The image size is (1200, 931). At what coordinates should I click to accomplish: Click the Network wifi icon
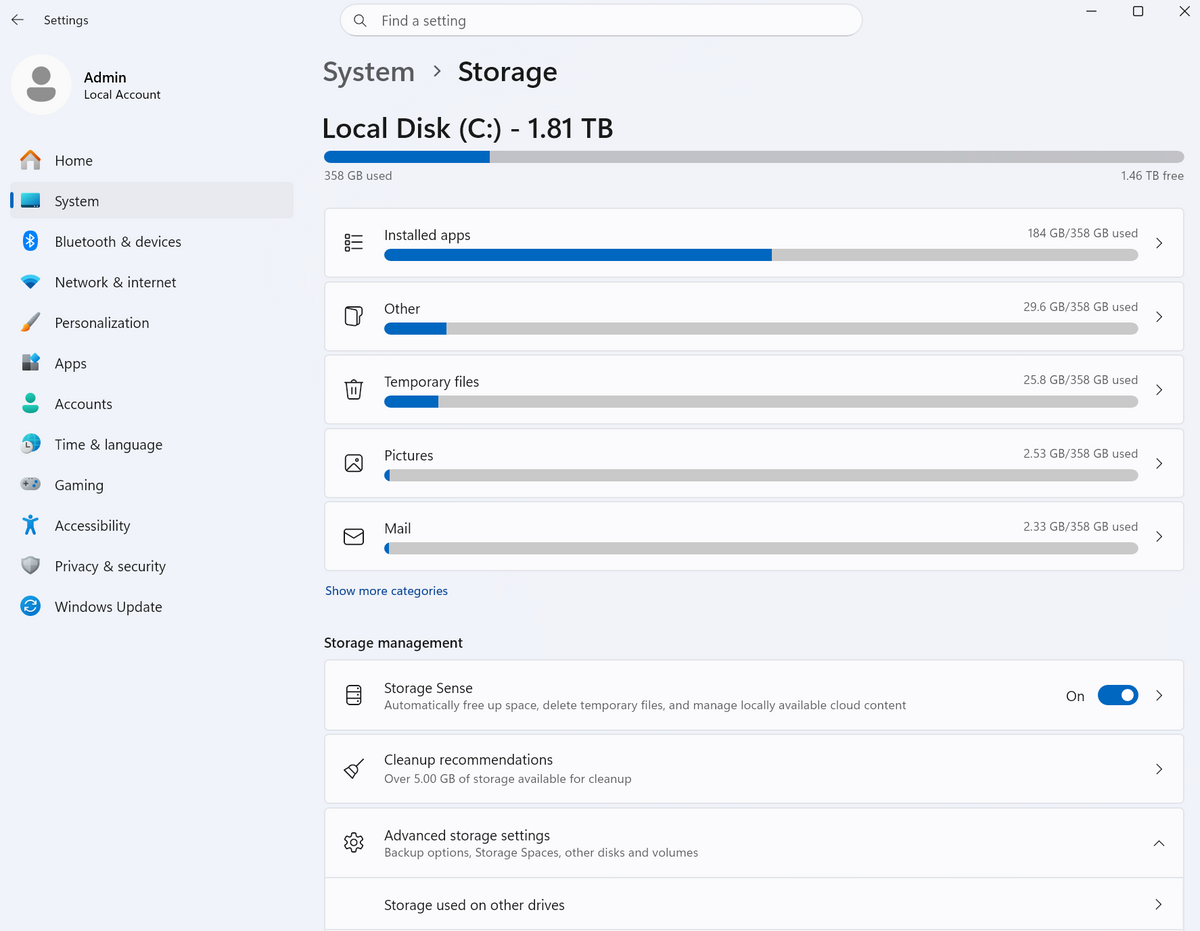click(31, 282)
